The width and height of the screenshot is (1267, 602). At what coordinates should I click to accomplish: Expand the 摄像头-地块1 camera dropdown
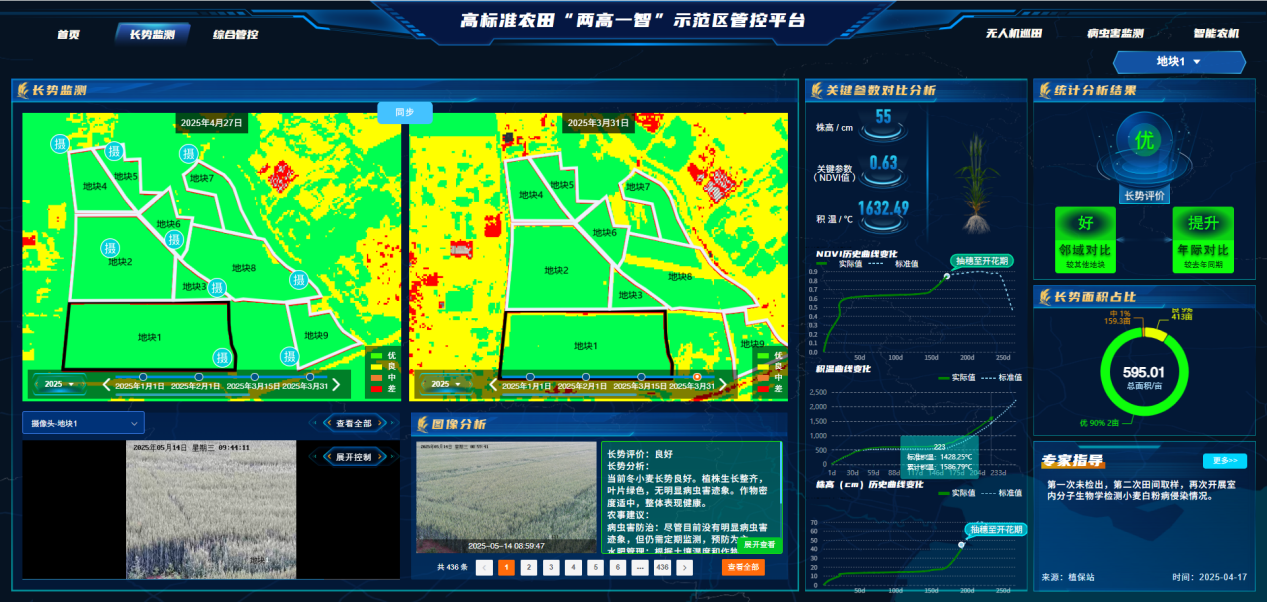click(x=83, y=423)
